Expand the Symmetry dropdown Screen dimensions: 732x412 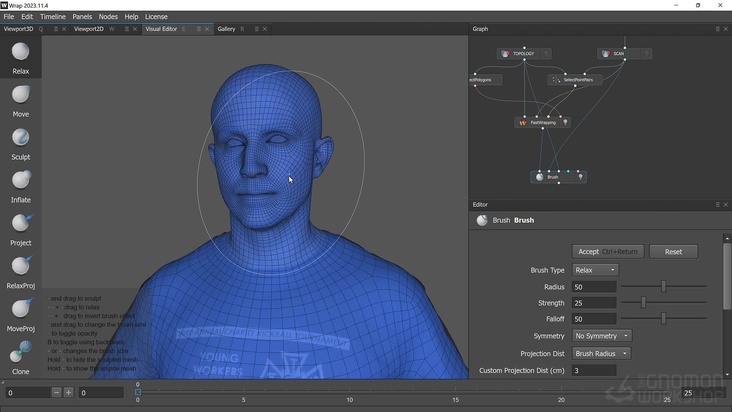tap(602, 336)
